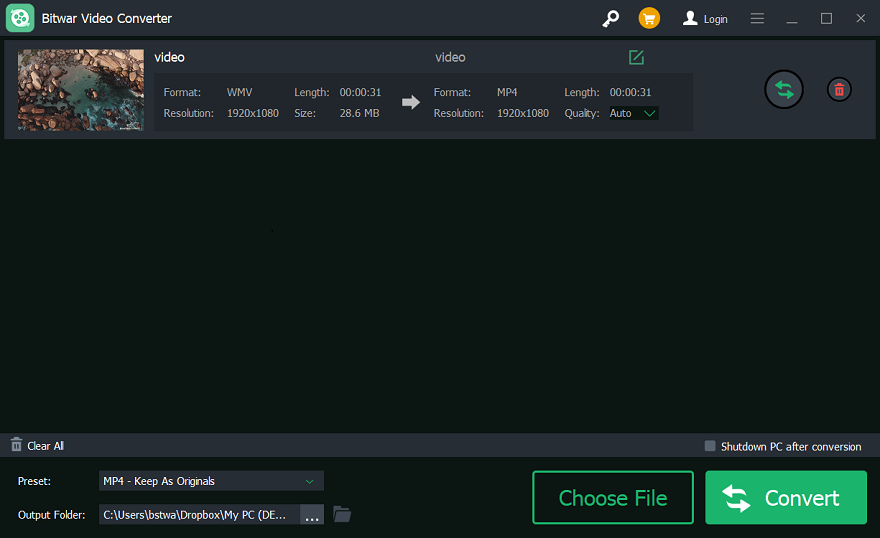
Task: Open the Preset MP4 dropdown
Action: point(211,481)
